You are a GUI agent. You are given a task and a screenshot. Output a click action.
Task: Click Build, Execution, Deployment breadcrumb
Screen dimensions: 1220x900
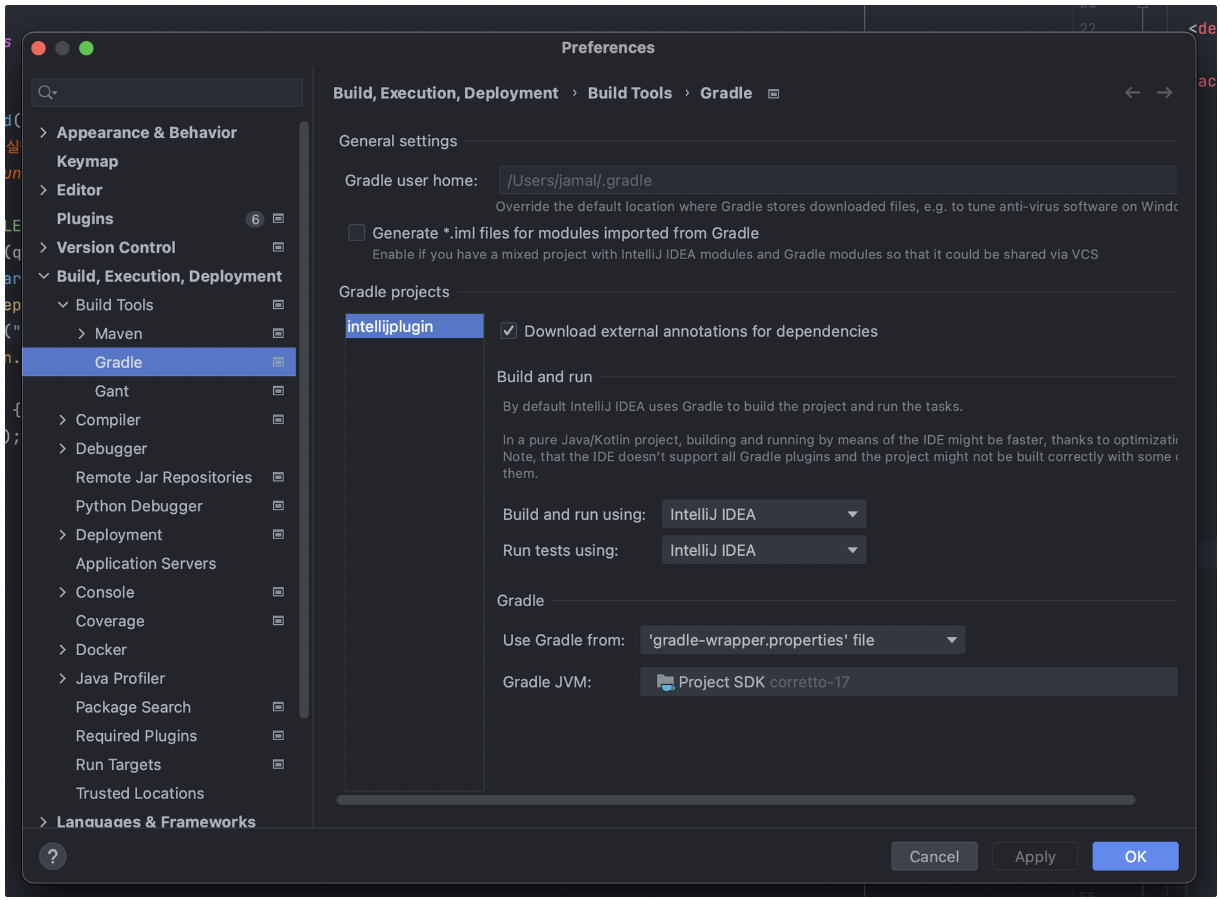pyautogui.click(x=446, y=93)
